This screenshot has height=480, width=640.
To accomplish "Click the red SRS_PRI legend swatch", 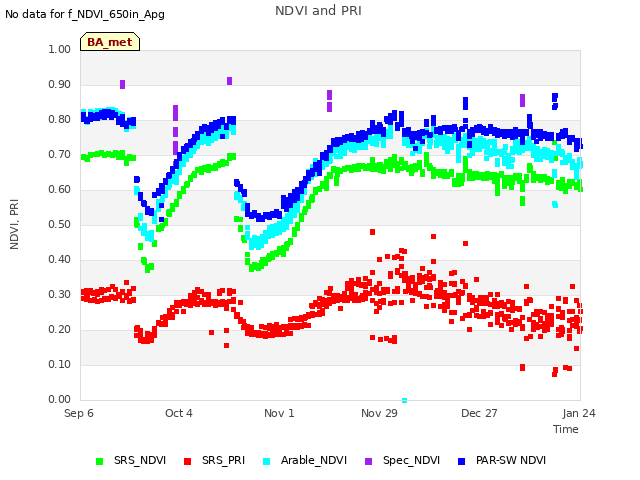I will 187,461.
